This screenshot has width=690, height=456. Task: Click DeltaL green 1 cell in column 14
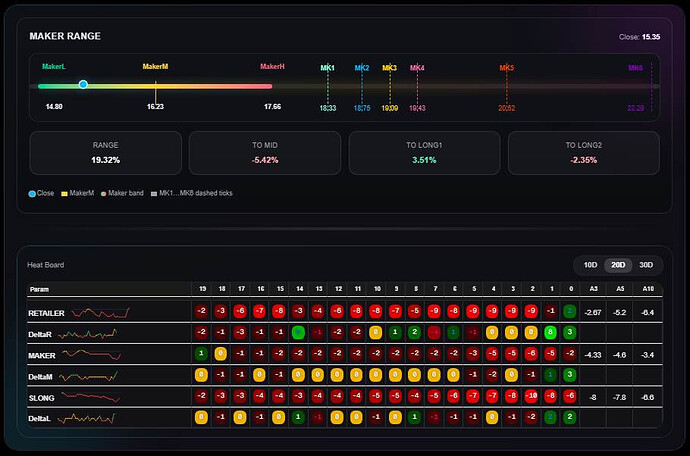298,417
